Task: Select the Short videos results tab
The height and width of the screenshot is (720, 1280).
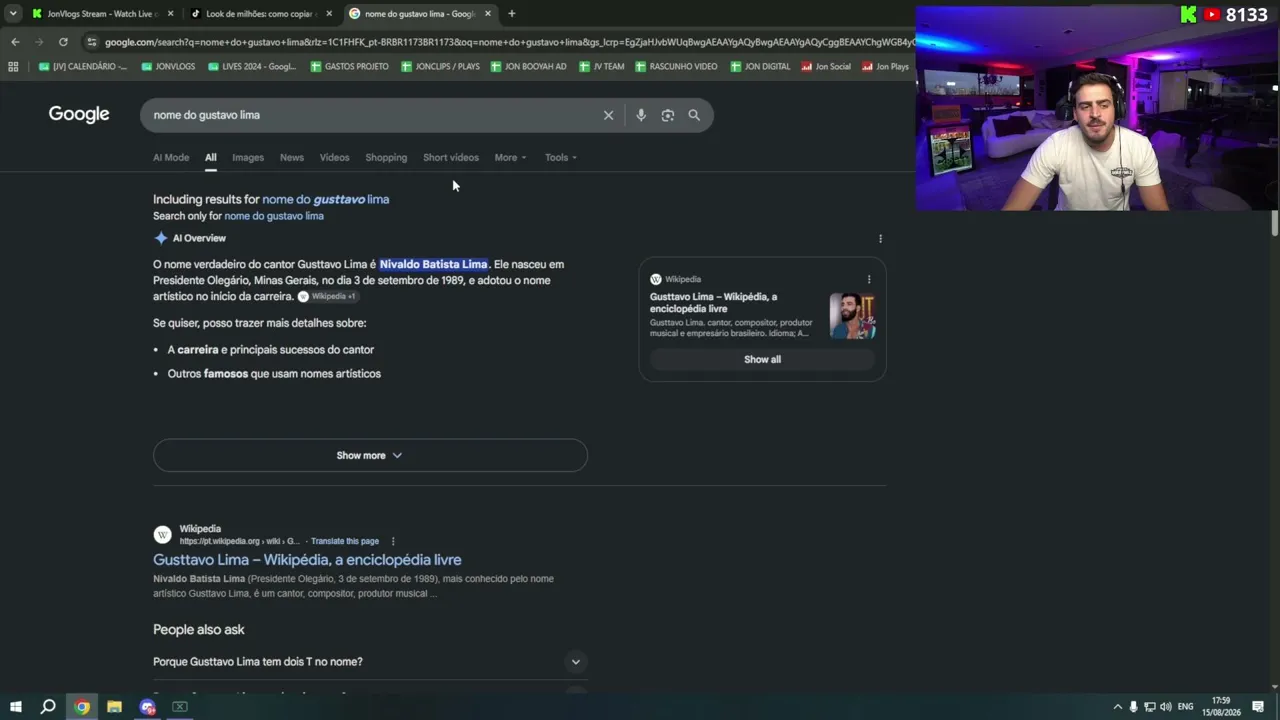Action: point(451,157)
